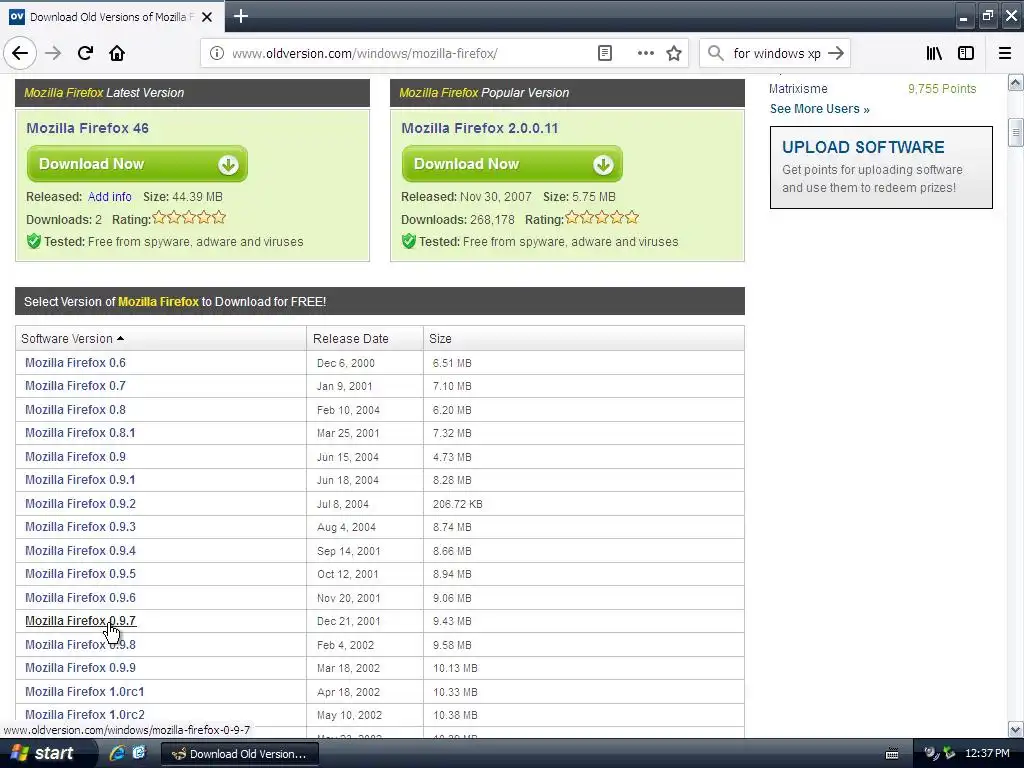Viewport: 1024px width, 768px height.
Task: Open the on-screen keyboard tray icon
Action: click(891, 754)
